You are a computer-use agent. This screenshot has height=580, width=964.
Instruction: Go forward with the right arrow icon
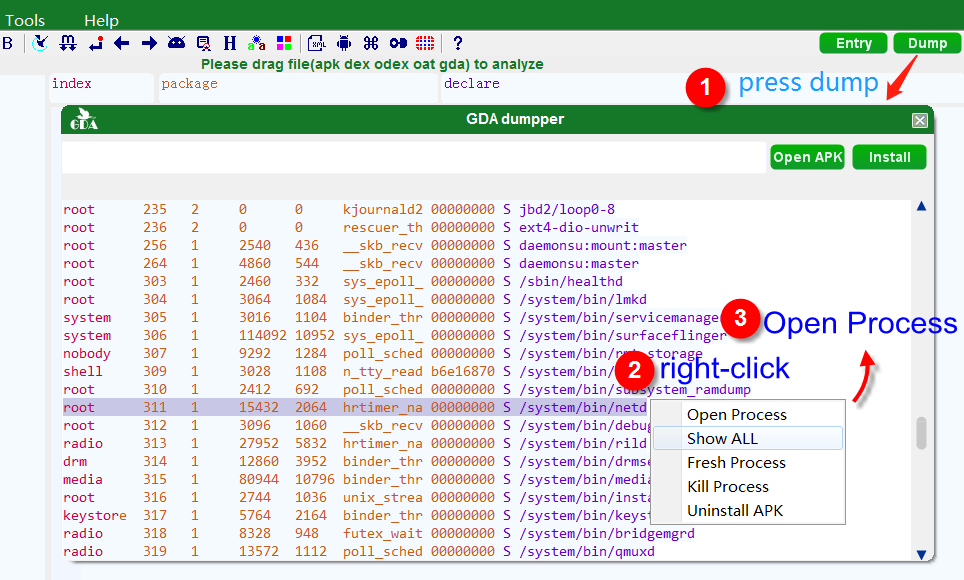click(149, 43)
